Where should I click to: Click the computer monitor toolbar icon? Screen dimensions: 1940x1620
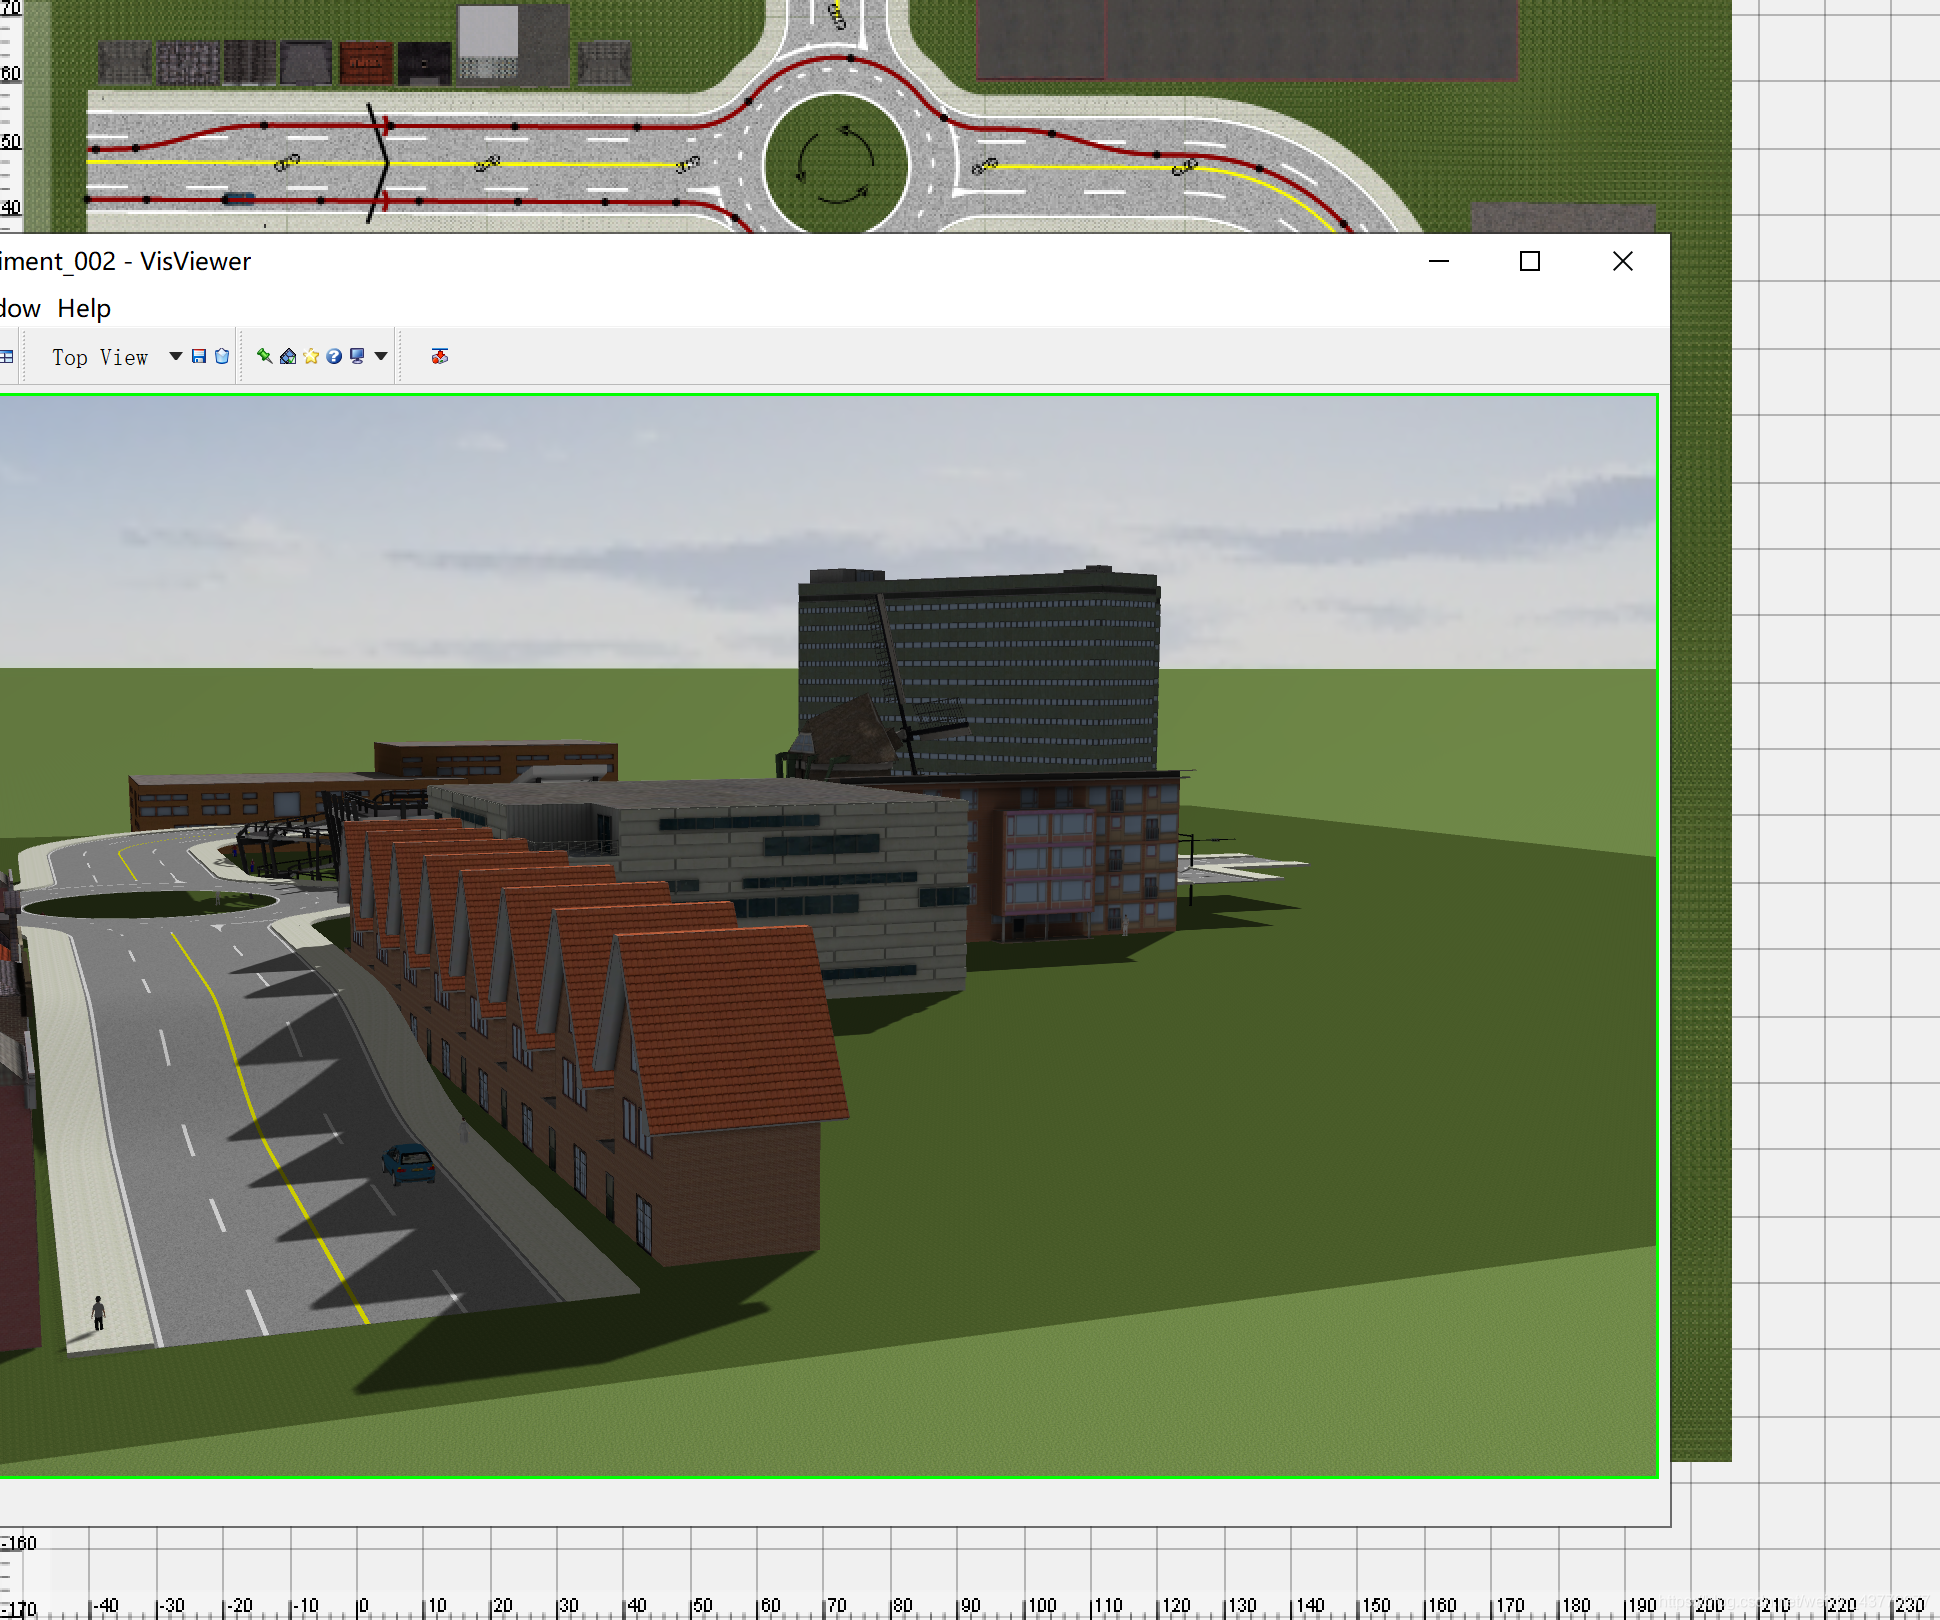coord(357,357)
